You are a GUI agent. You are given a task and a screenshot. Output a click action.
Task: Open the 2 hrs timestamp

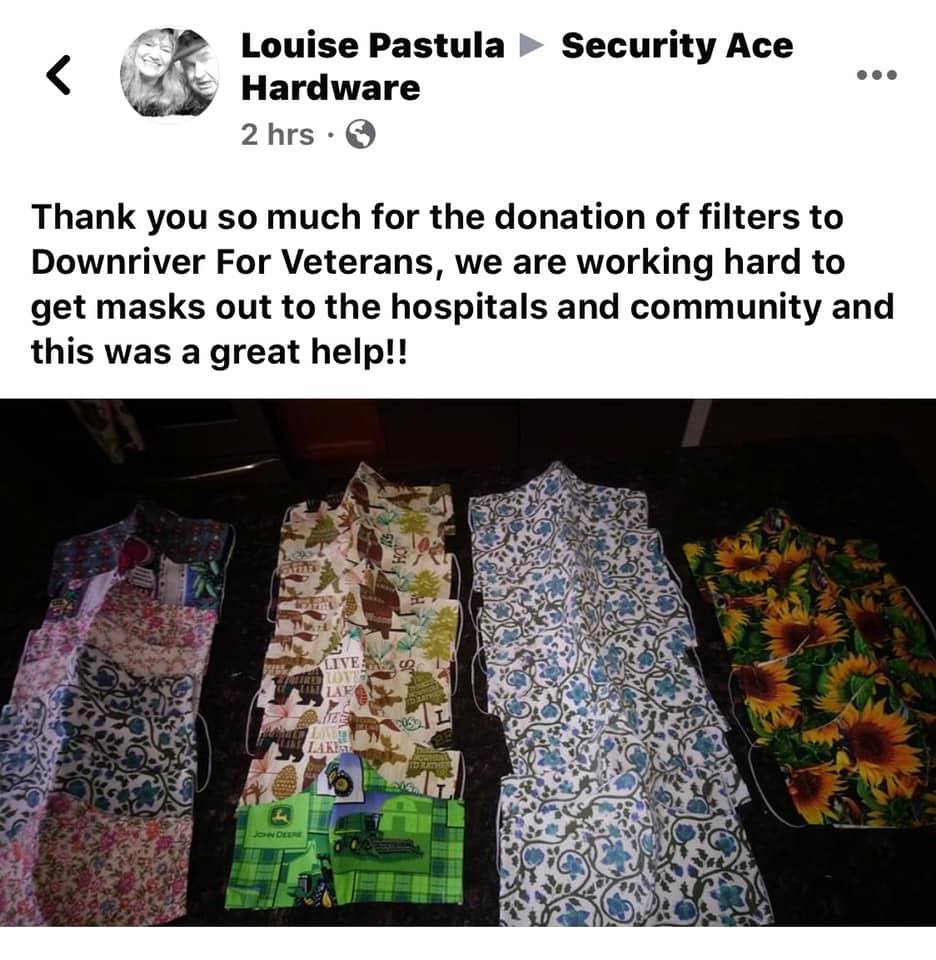click(x=277, y=135)
